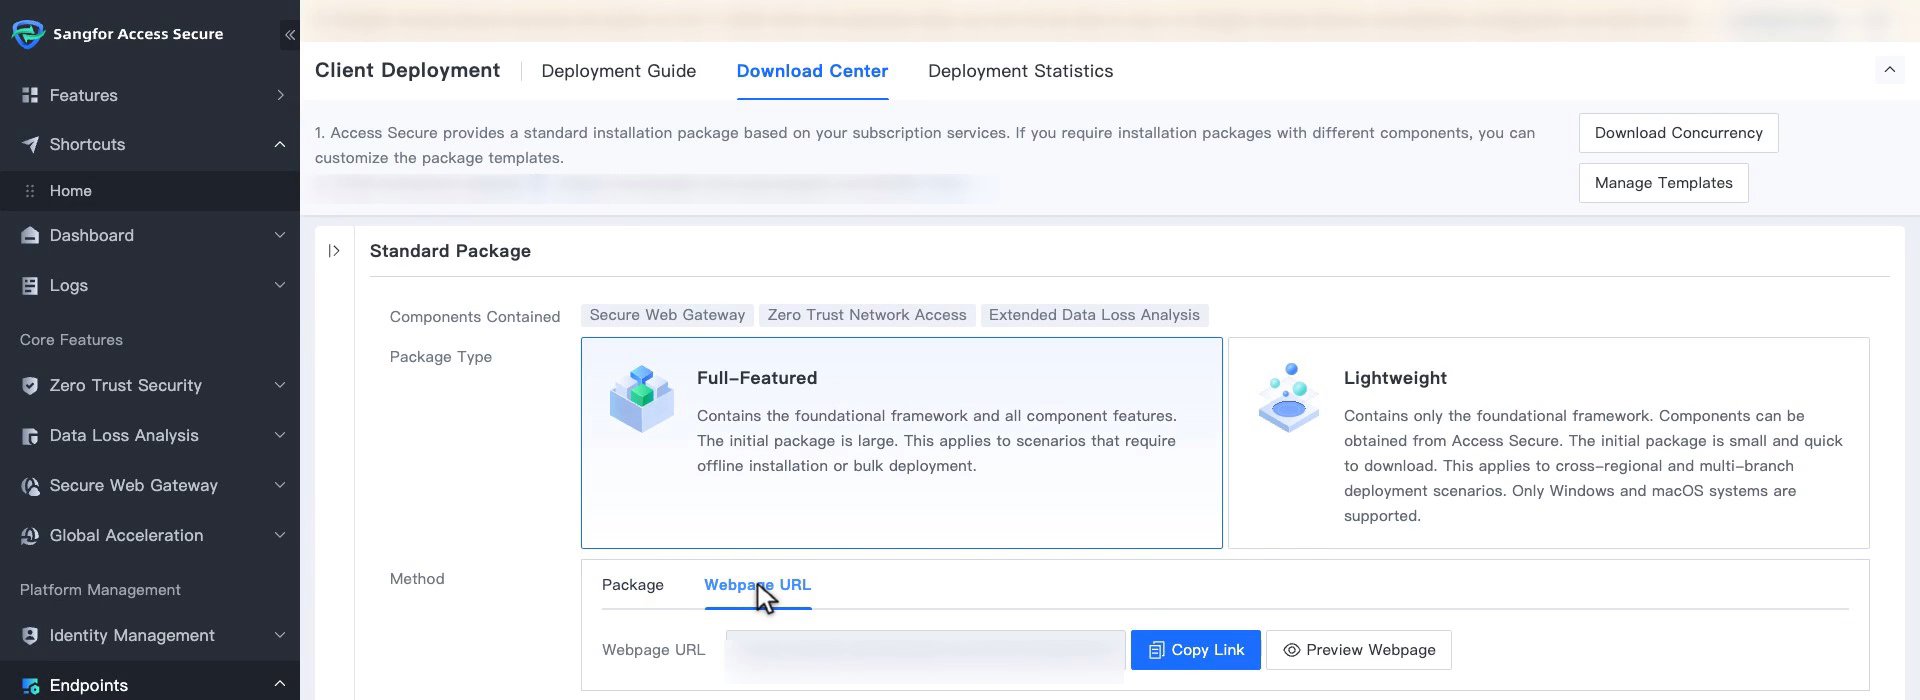The height and width of the screenshot is (700, 1920).
Task: Click the Zero Trust Network Access tag
Action: click(867, 315)
